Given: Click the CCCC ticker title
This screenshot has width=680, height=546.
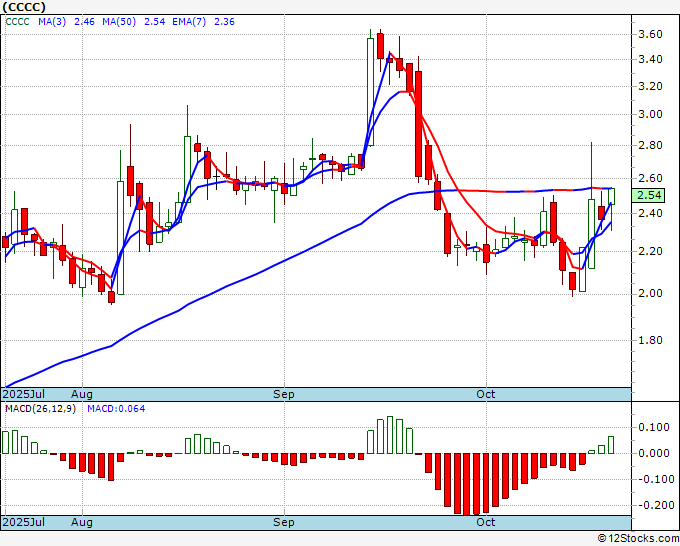Looking at the screenshot, I should 24,7.
